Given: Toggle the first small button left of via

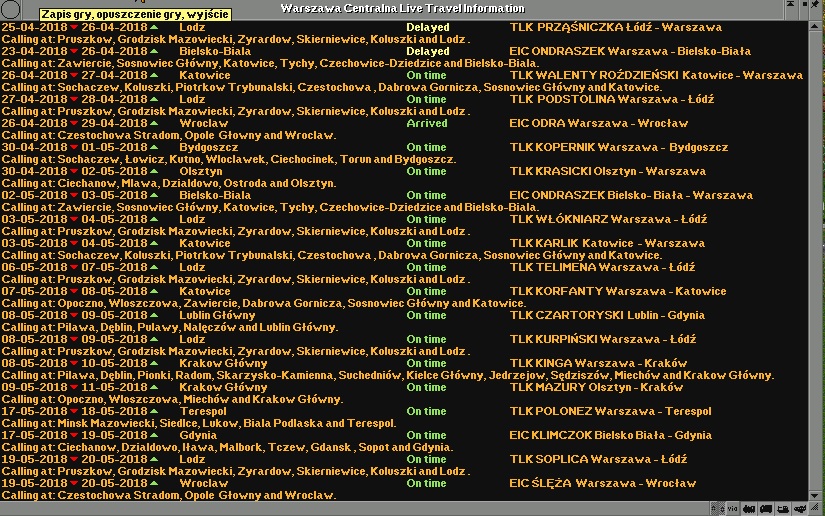Looking at the screenshot, I should (714, 508).
